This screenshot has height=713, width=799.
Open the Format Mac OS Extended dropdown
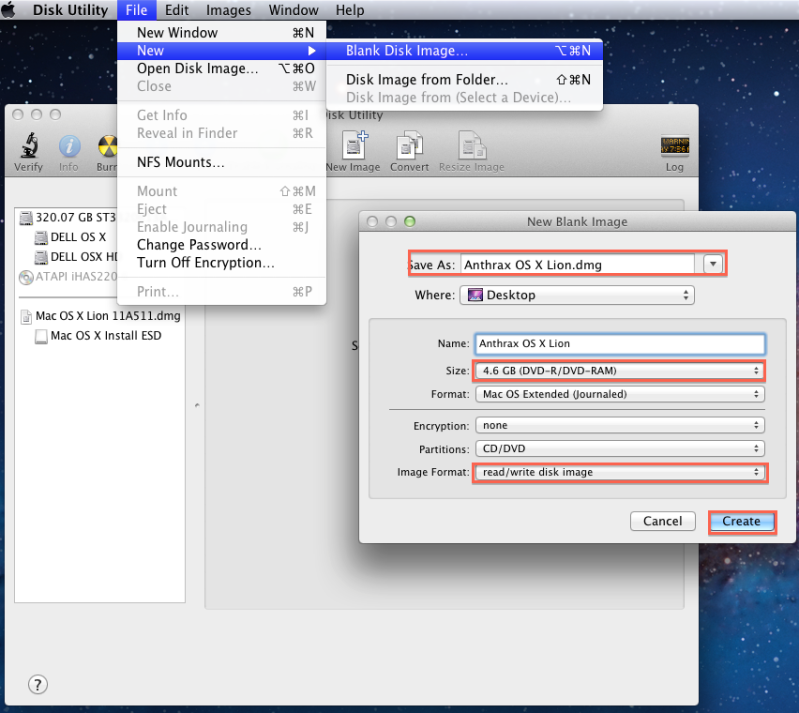coord(620,394)
